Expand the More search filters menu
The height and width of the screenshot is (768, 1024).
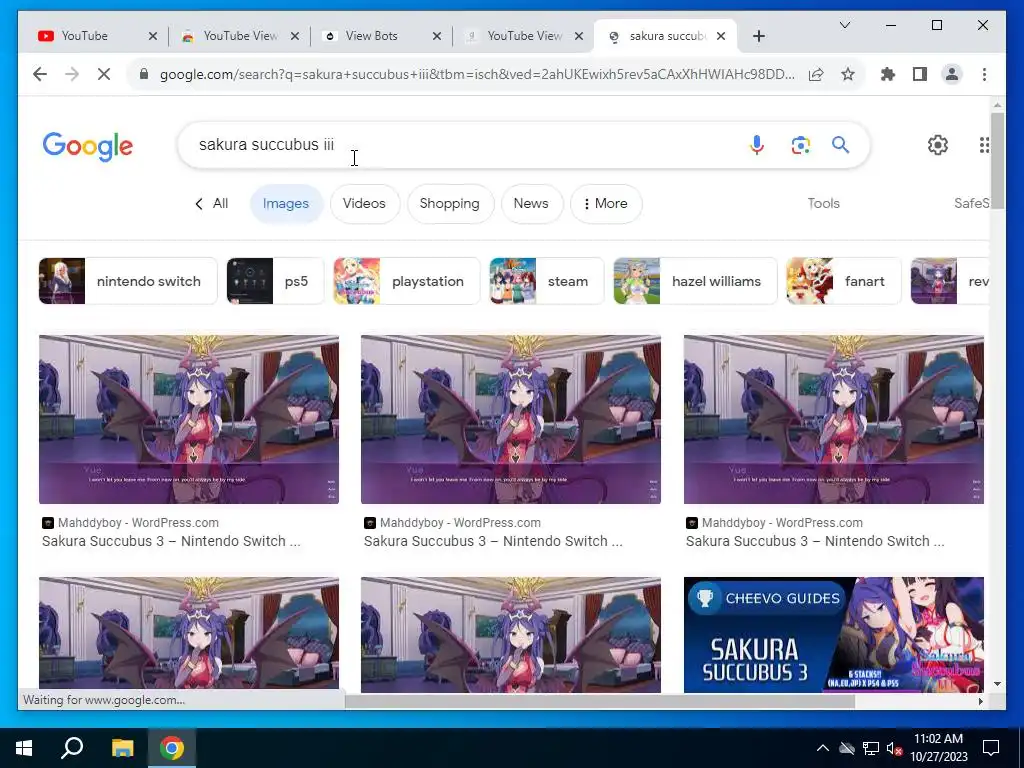point(606,204)
